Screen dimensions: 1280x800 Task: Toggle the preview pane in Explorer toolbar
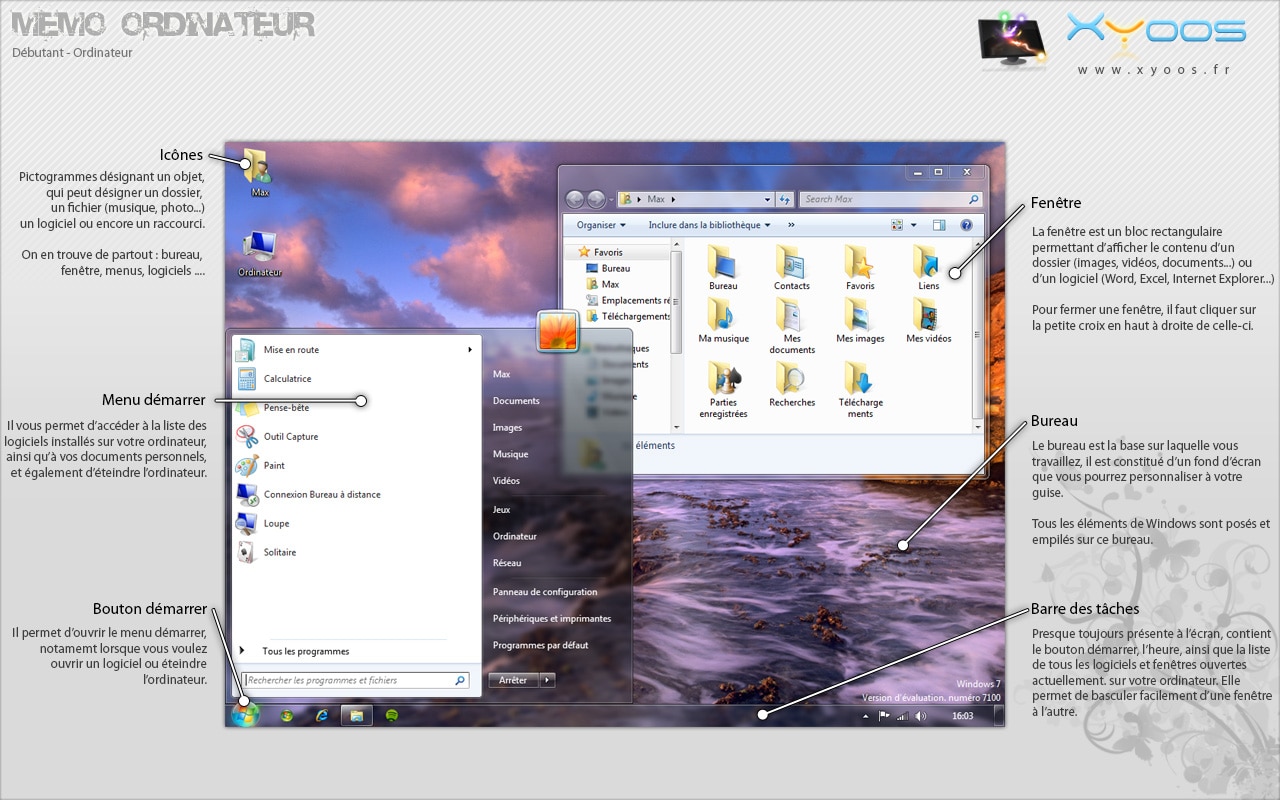(x=939, y=226)
